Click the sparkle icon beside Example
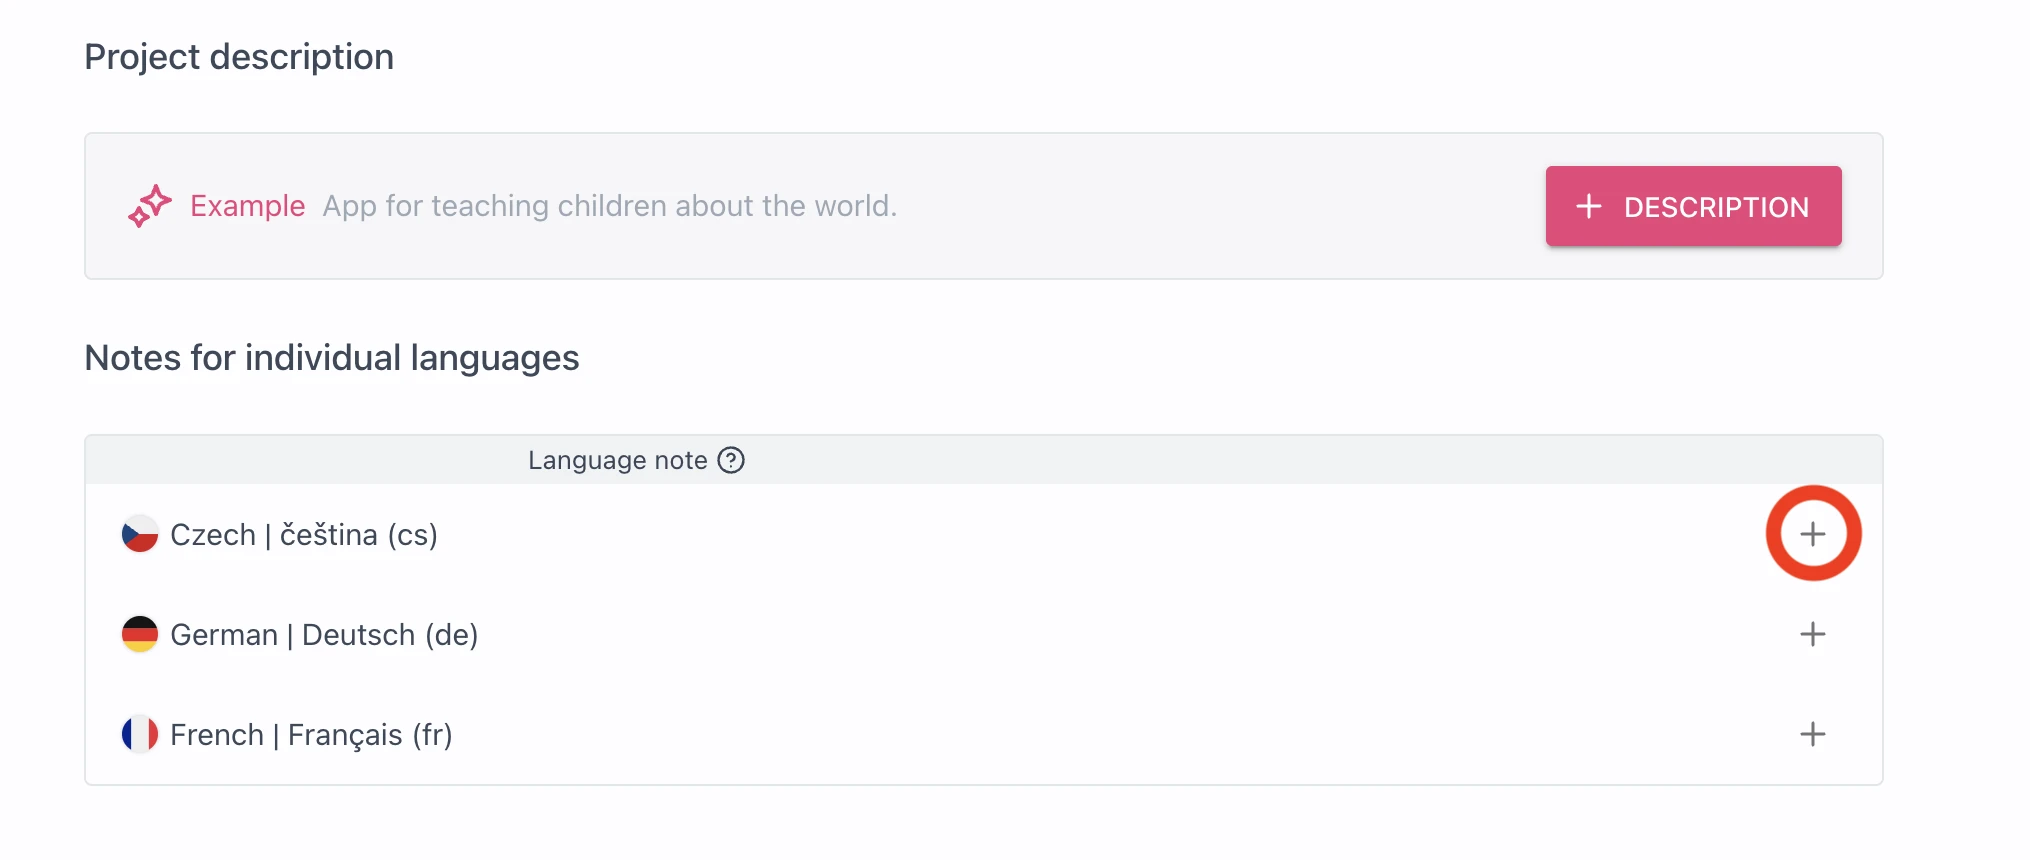Image resolution: width=2030 pixels, height=860 pixels. point(150,206)
